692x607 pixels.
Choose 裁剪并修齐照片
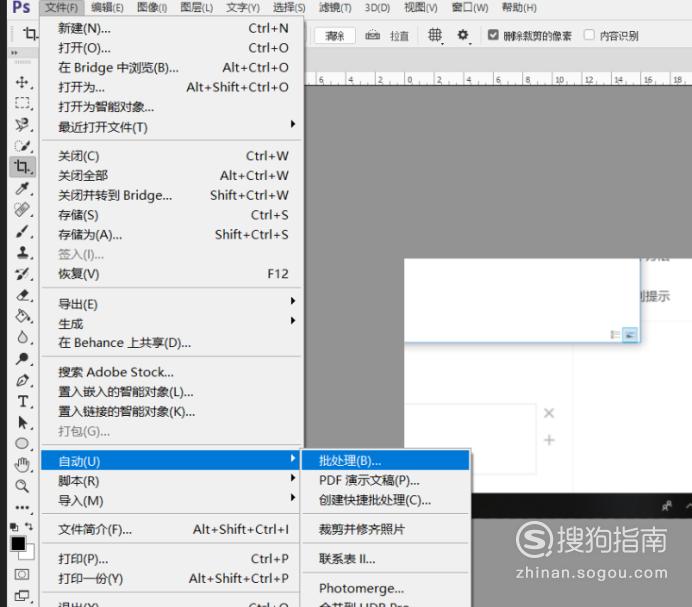click(x=385, y=529)
